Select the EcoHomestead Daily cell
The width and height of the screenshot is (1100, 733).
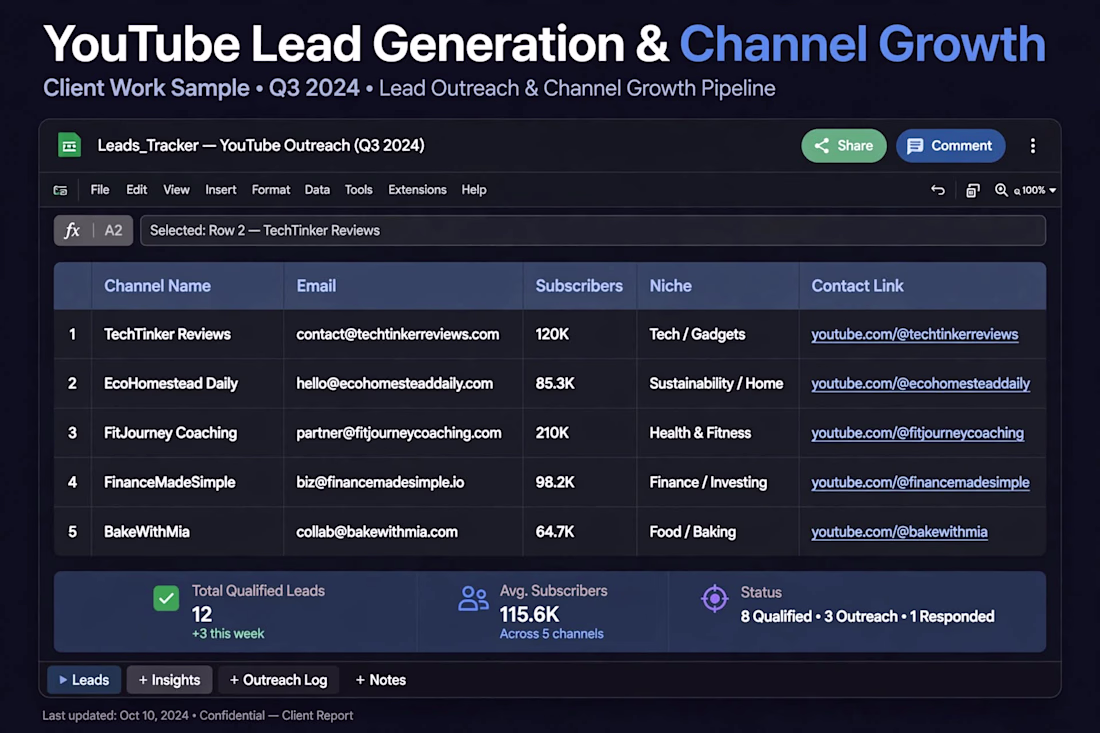point(187,384)
